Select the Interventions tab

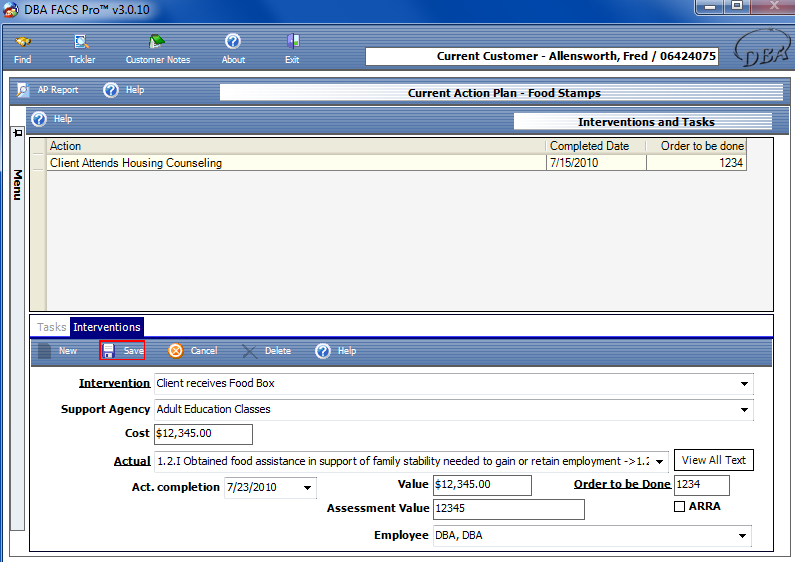[107, 327]
